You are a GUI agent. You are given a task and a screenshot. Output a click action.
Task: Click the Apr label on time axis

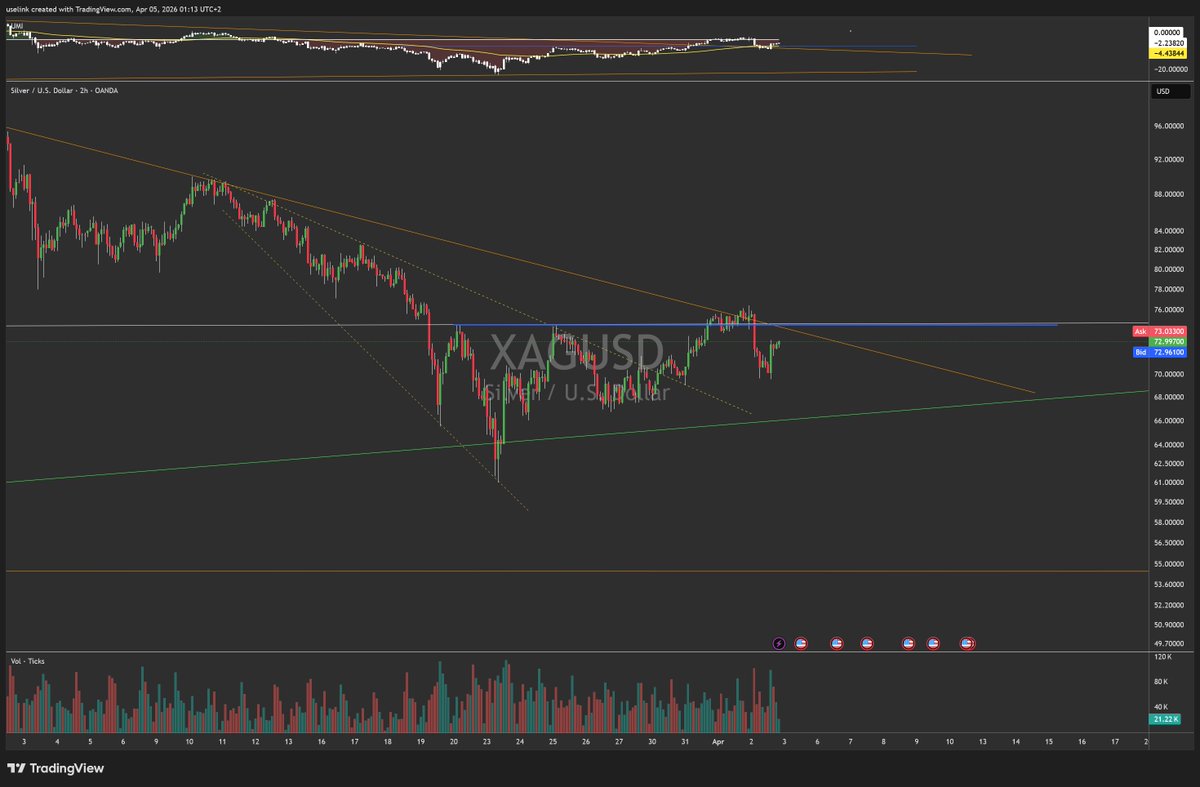[717, 742]
